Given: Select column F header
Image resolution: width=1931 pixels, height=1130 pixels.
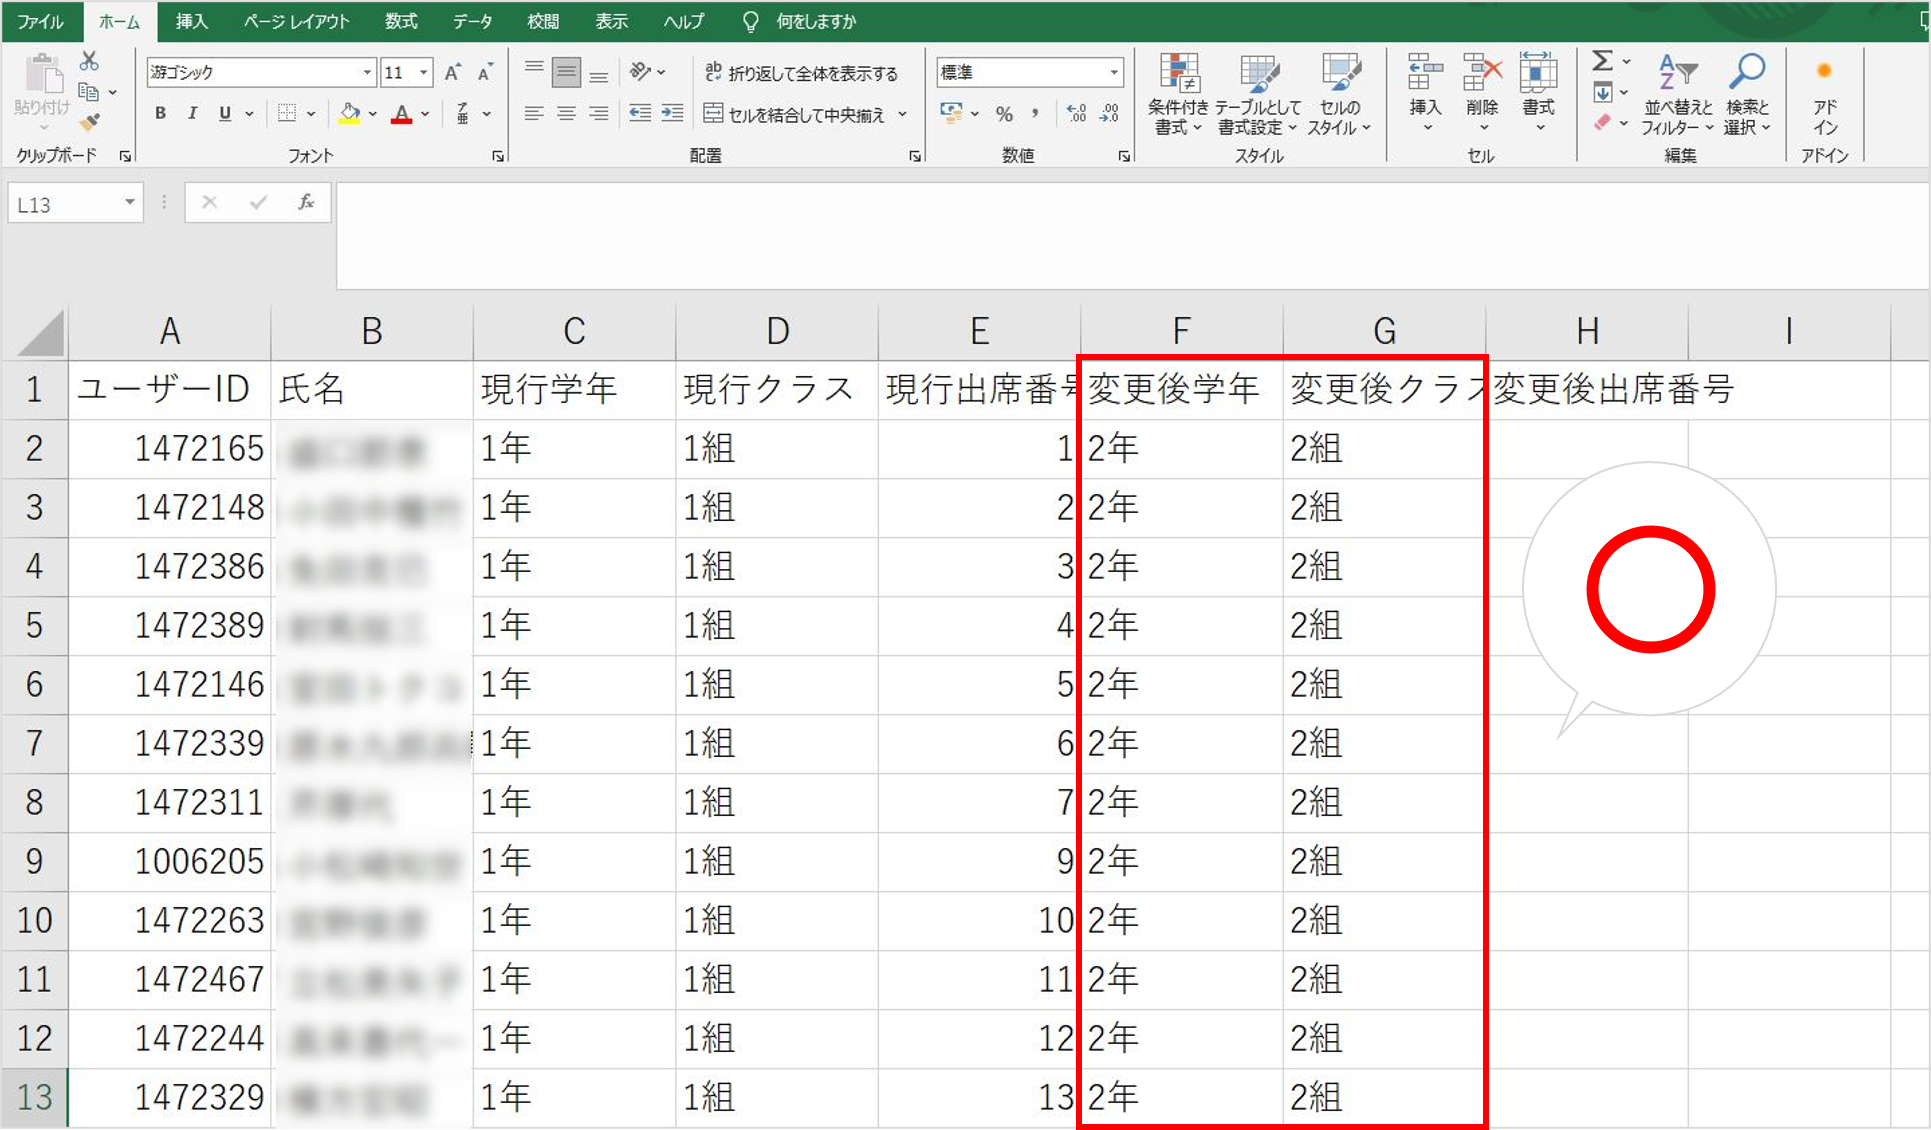Looking at the screenshot, I should click(1181, 331).
